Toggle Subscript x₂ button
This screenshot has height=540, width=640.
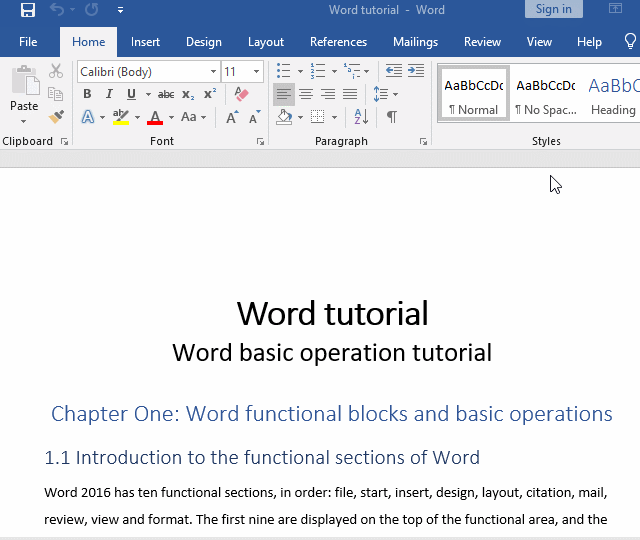(188, 95)
